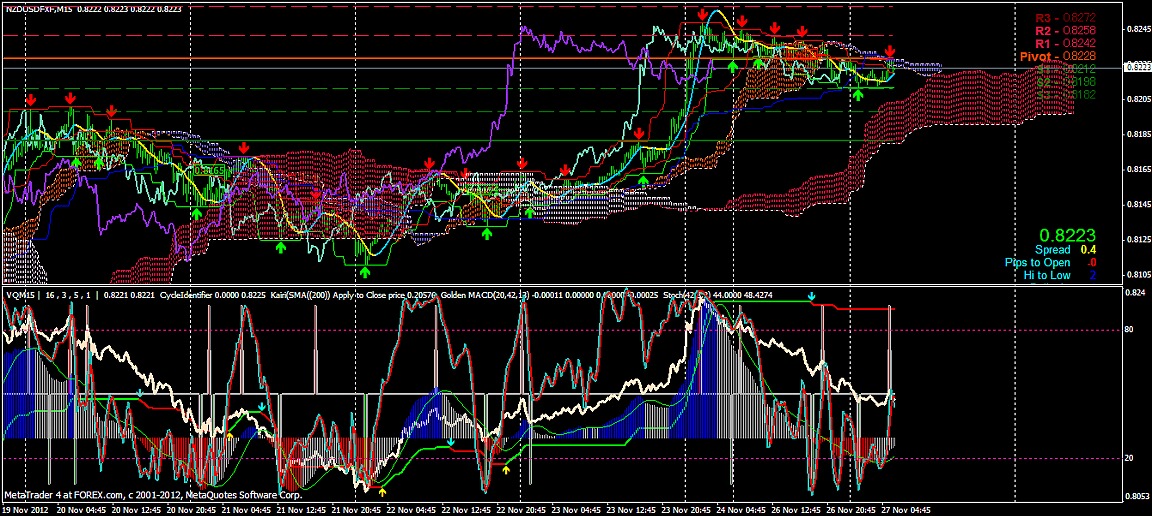
Task: Click the 0.8165 price label inside the chart
Action: (x=209, y=170)
